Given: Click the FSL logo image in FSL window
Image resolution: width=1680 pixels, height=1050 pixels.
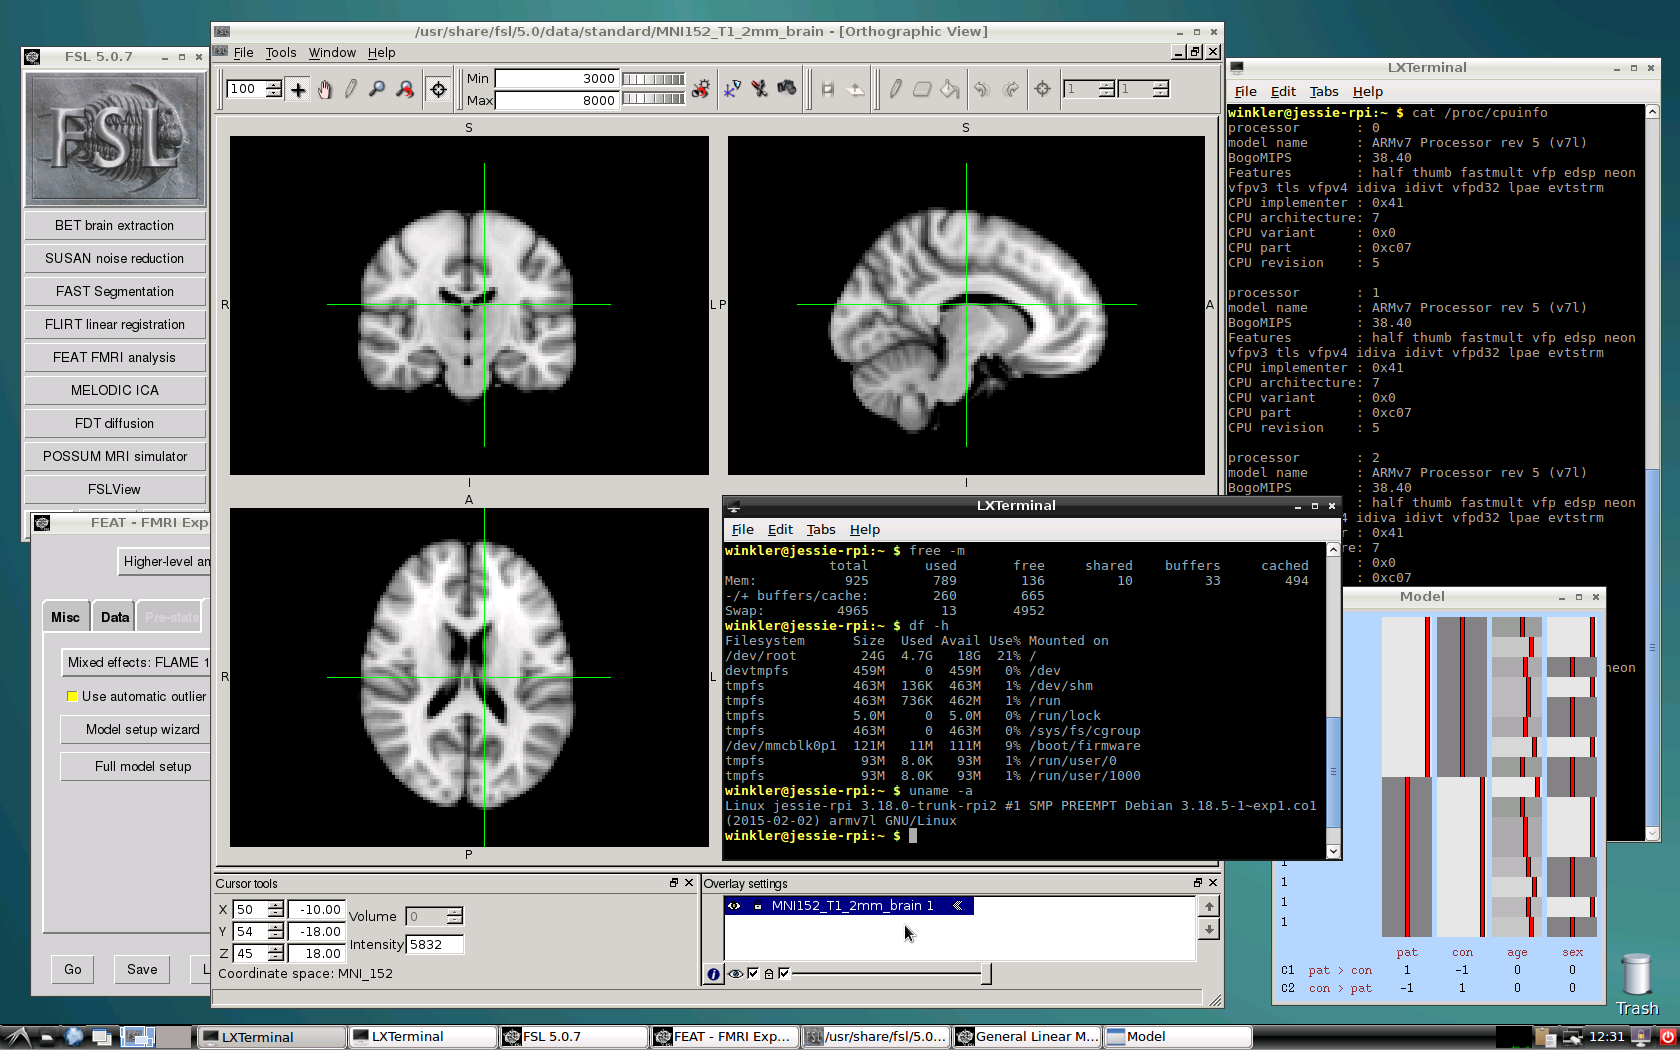Looking at the screenshot, I should point(114,139).
